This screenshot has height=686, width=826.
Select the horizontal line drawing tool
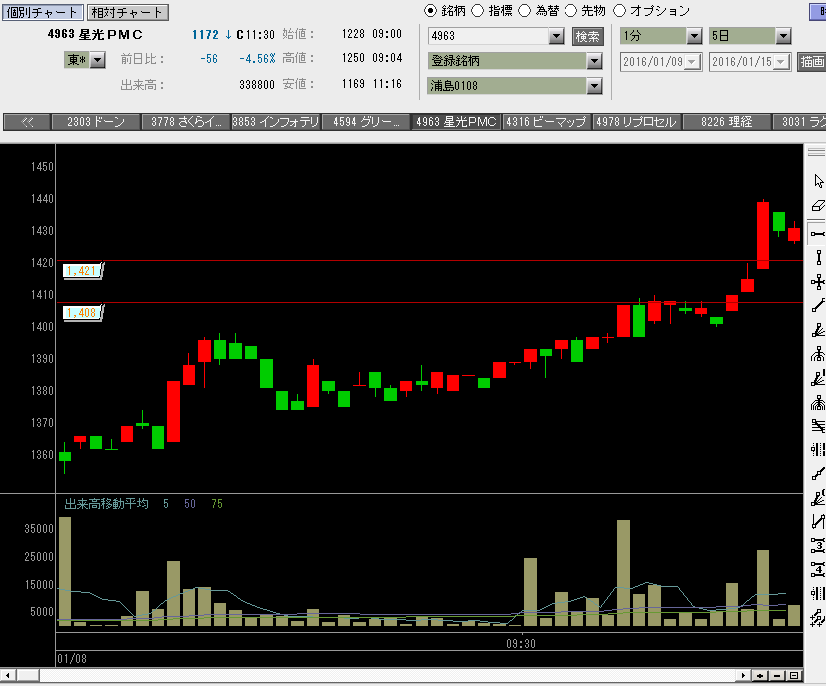[818, 233]
